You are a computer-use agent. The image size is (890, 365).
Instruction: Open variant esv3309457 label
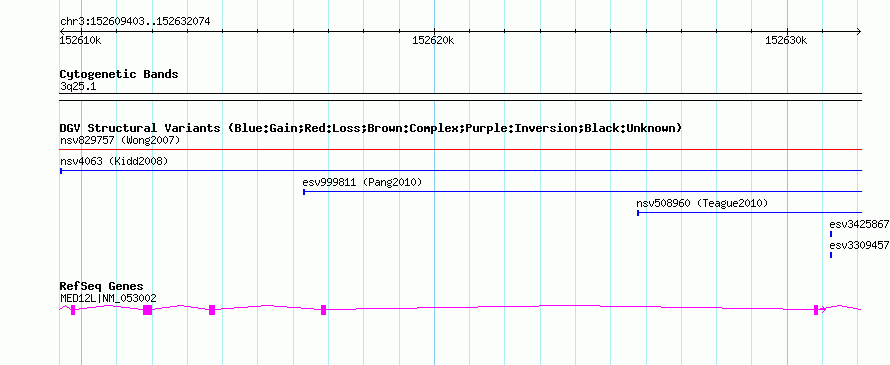[859, 245]
